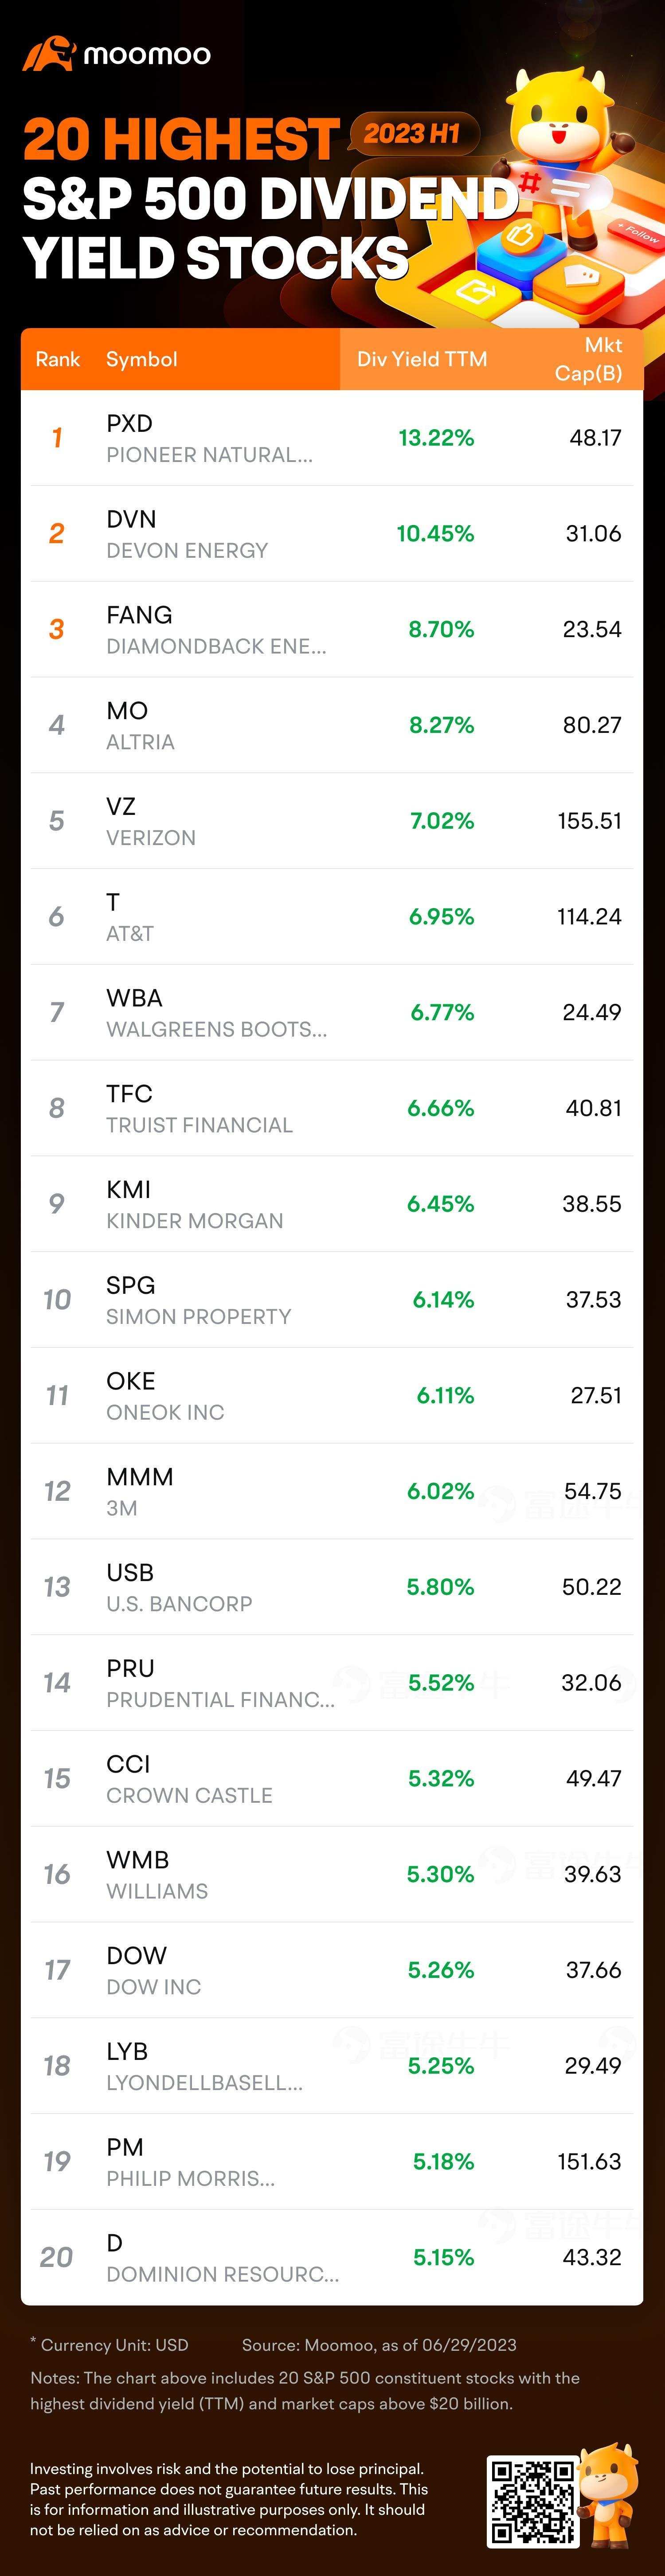Image resolution: width=665 pixels, height=2576 pixels.
Task: Select the DVN Devon Energy row
Action: click(332, 534)
